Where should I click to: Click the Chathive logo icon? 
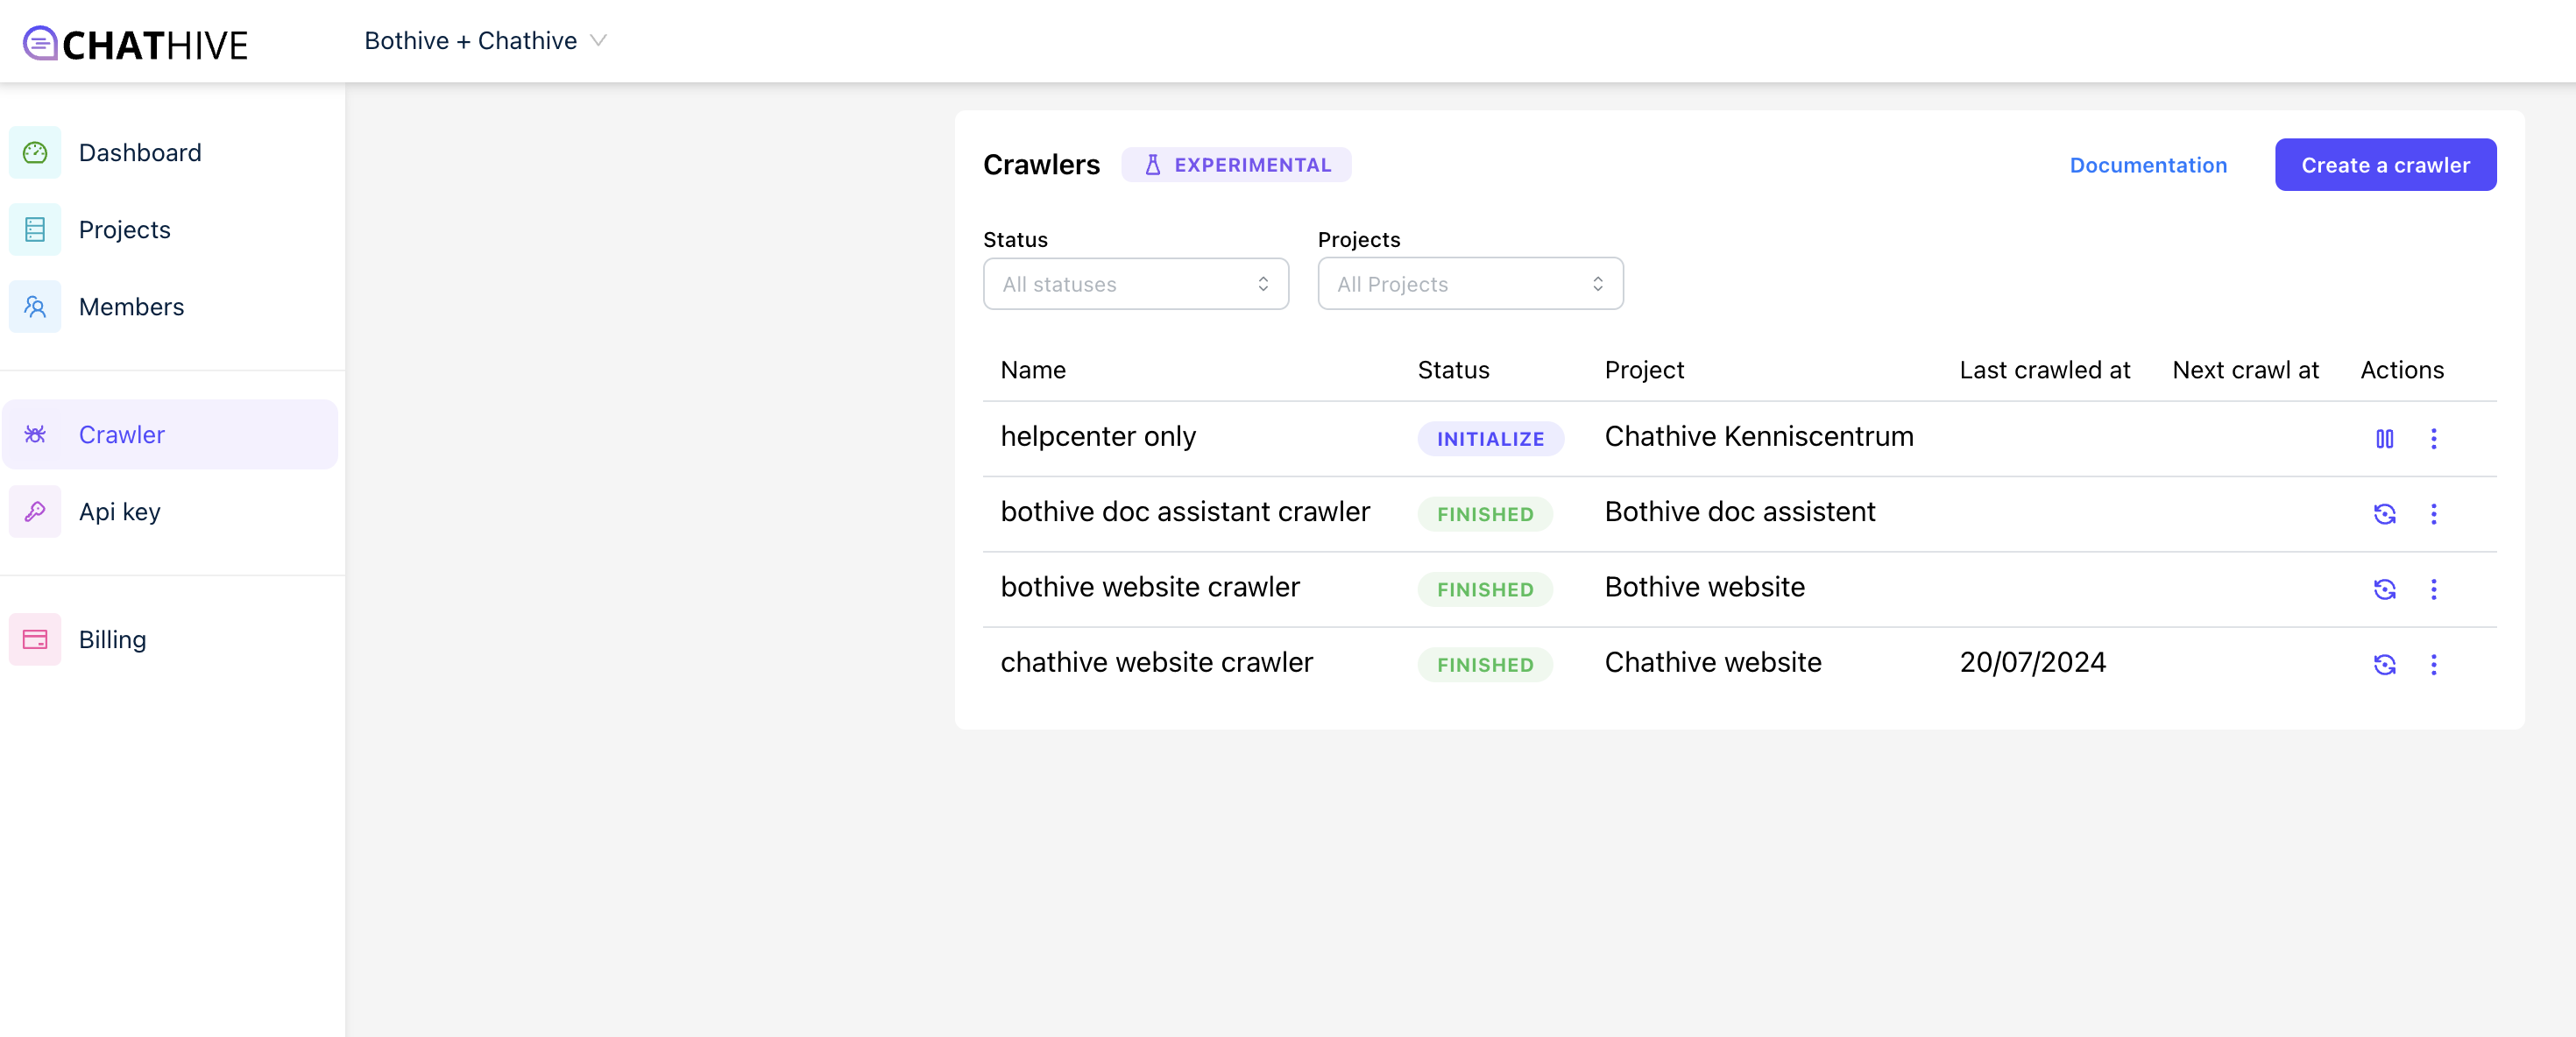pos(40,43)
